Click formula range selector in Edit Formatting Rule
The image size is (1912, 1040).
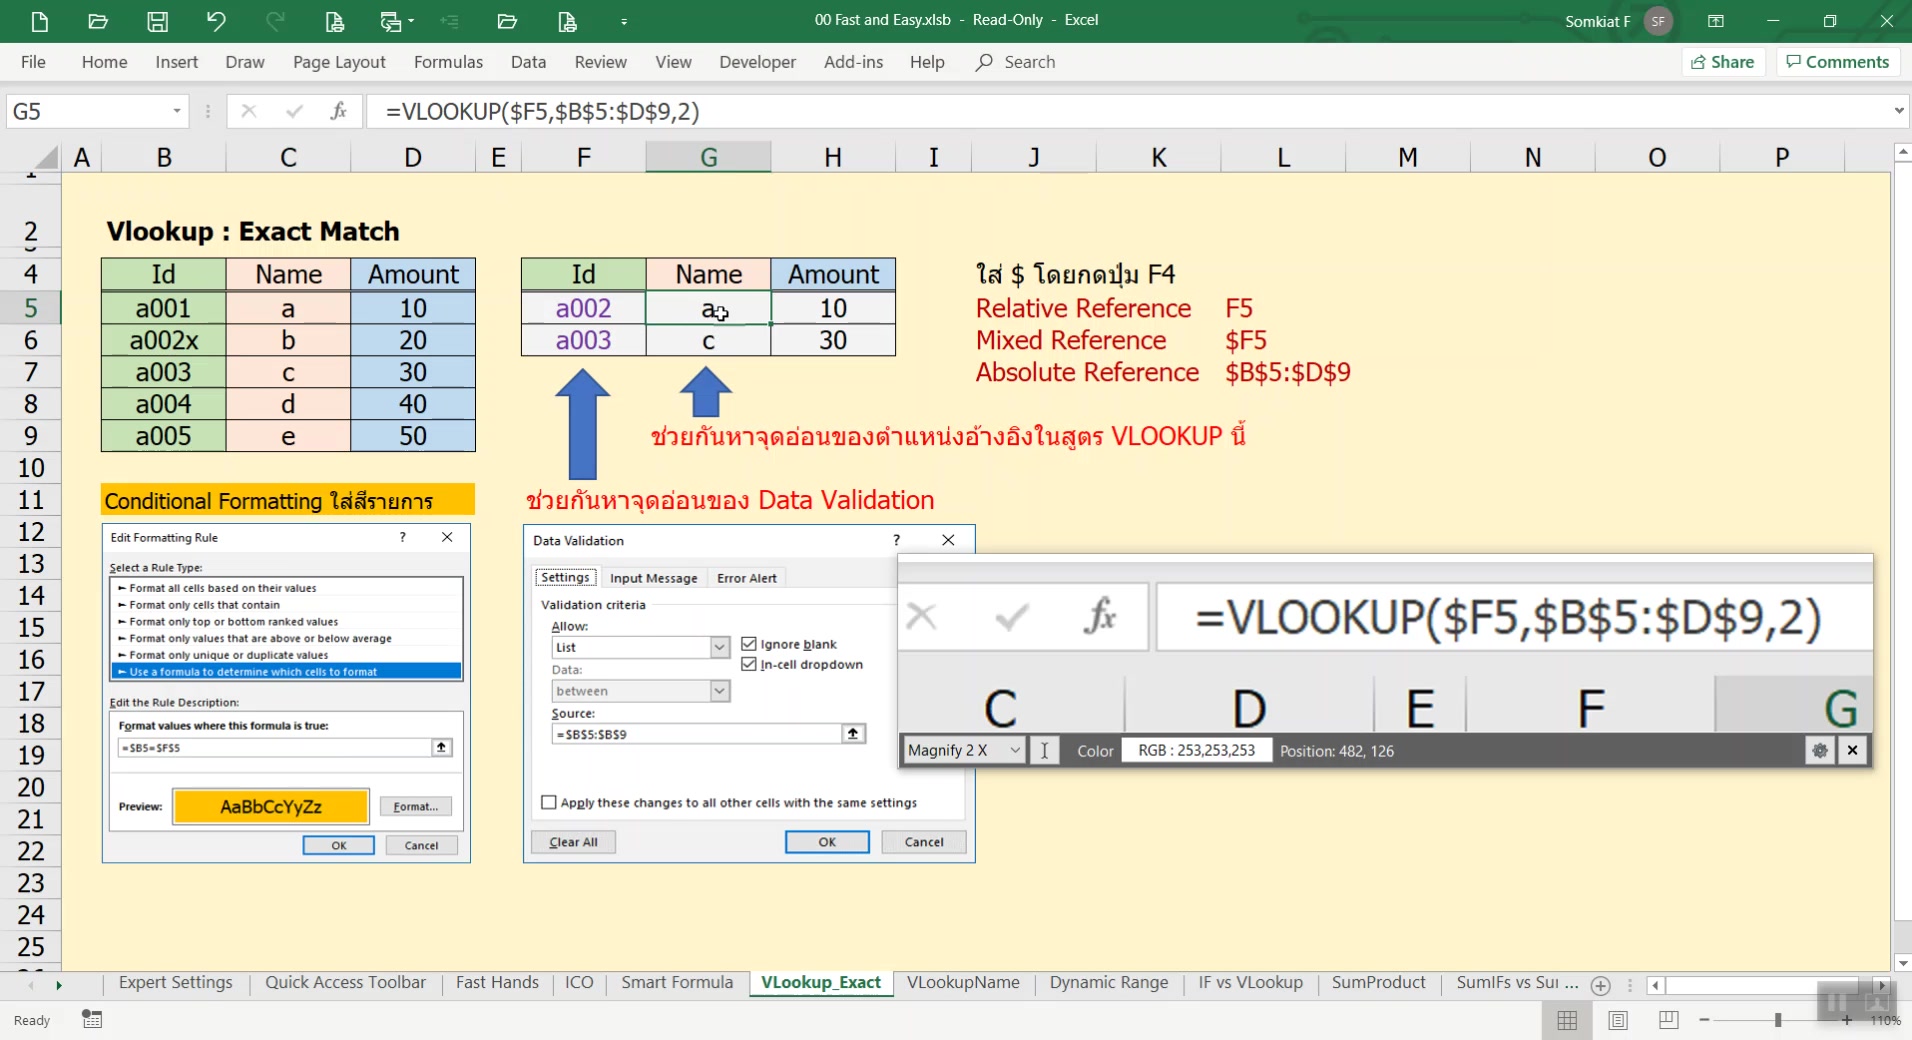[x=441, y=747]
